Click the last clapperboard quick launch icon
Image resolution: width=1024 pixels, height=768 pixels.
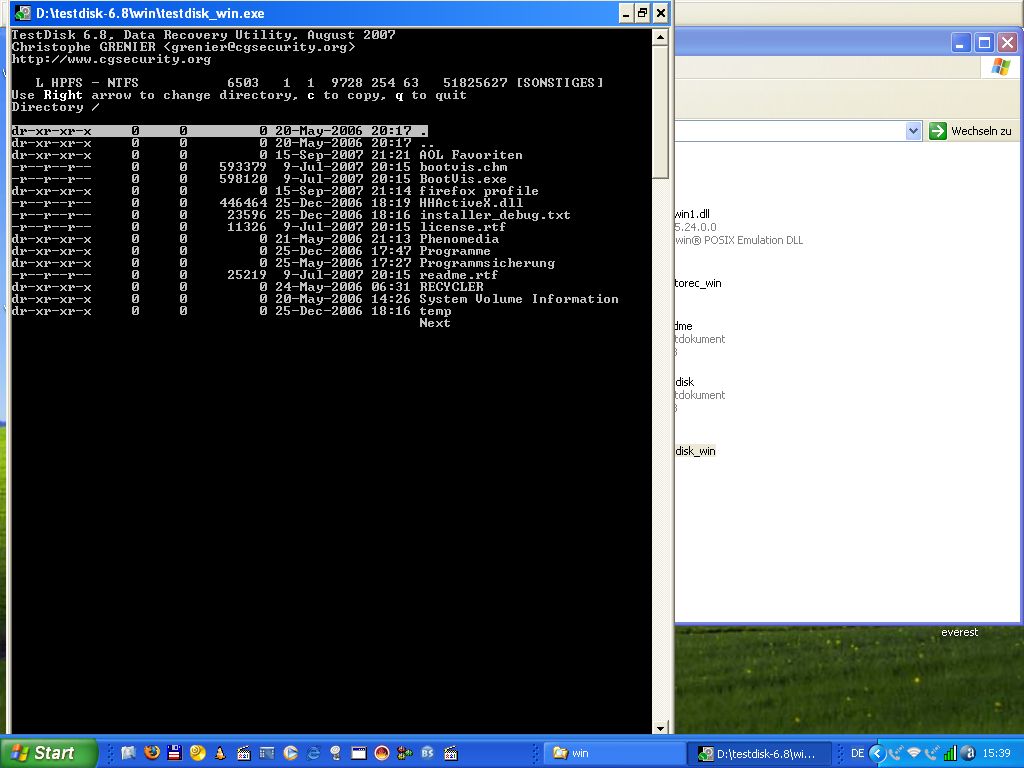tap(451, 753)
